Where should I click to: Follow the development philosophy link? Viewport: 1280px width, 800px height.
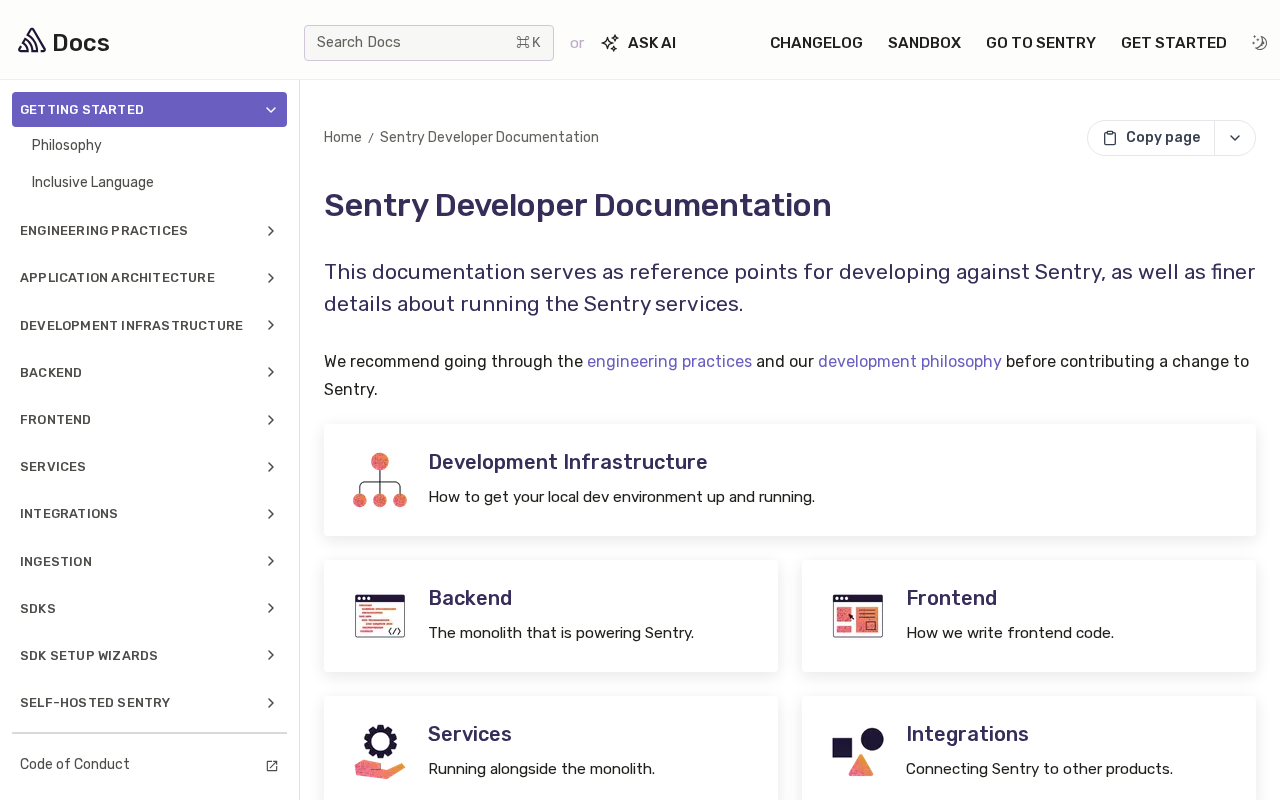(910, 361)
